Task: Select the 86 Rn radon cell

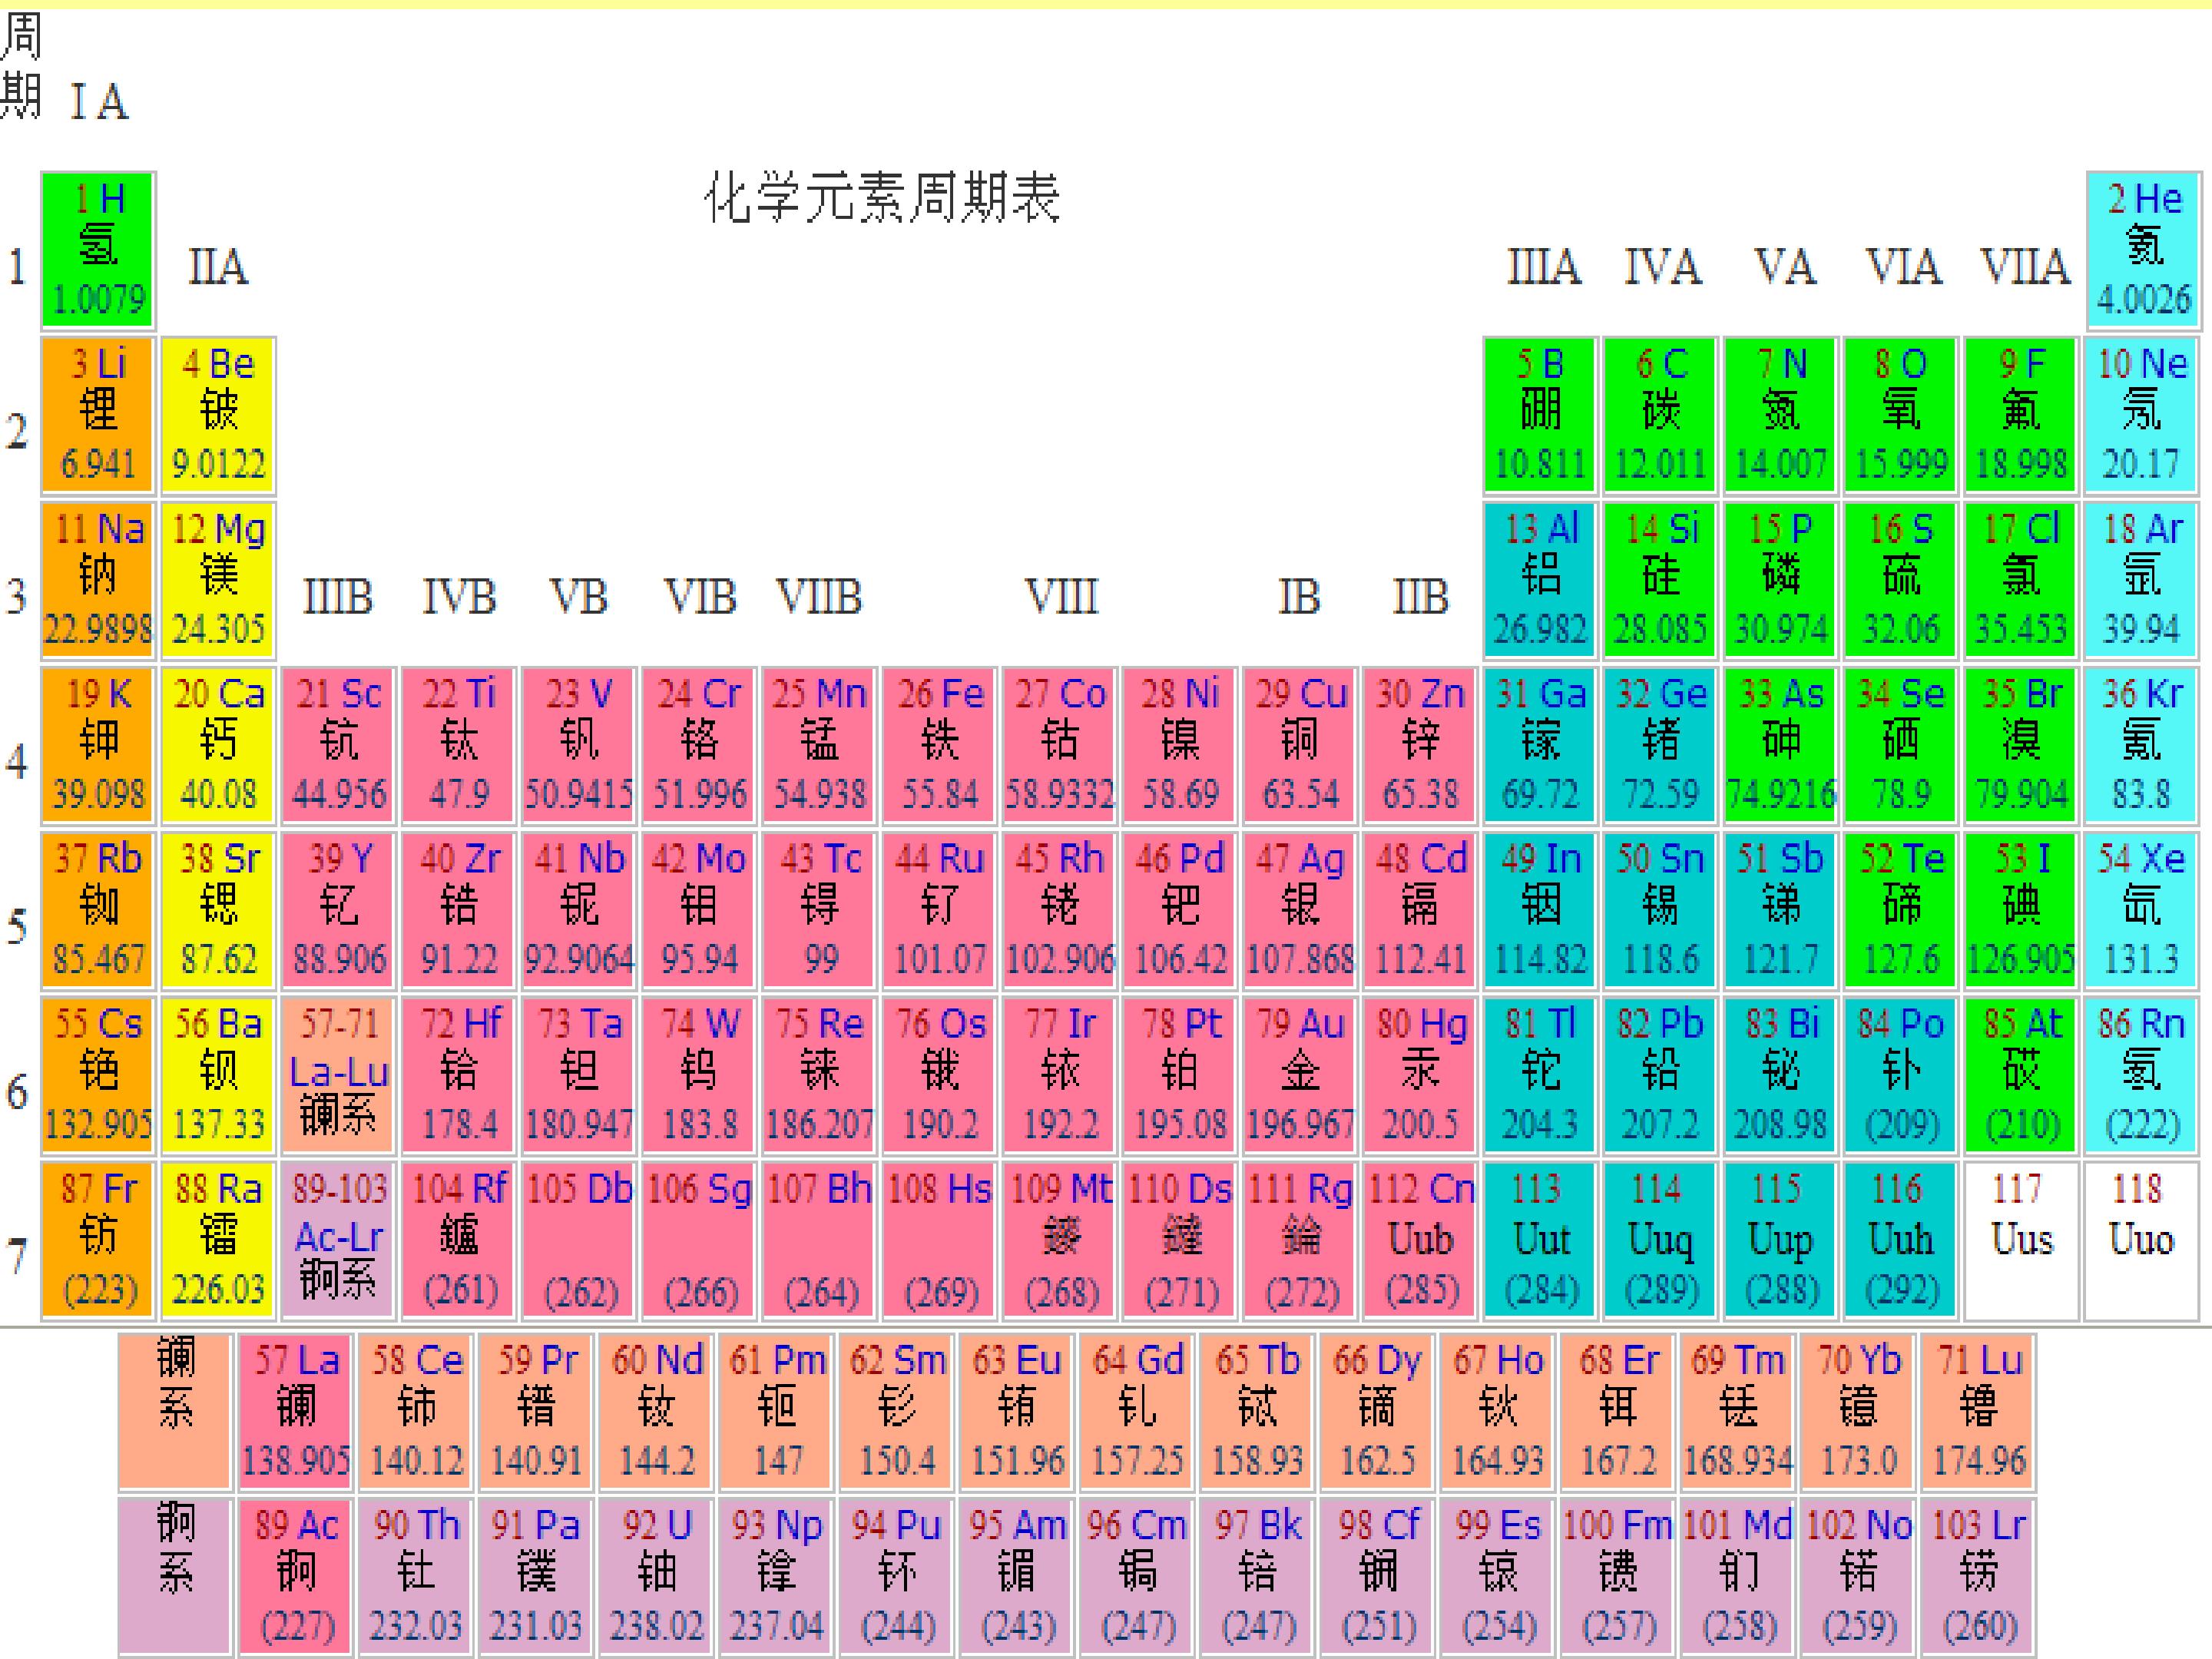Action: coord(2143,1075)
